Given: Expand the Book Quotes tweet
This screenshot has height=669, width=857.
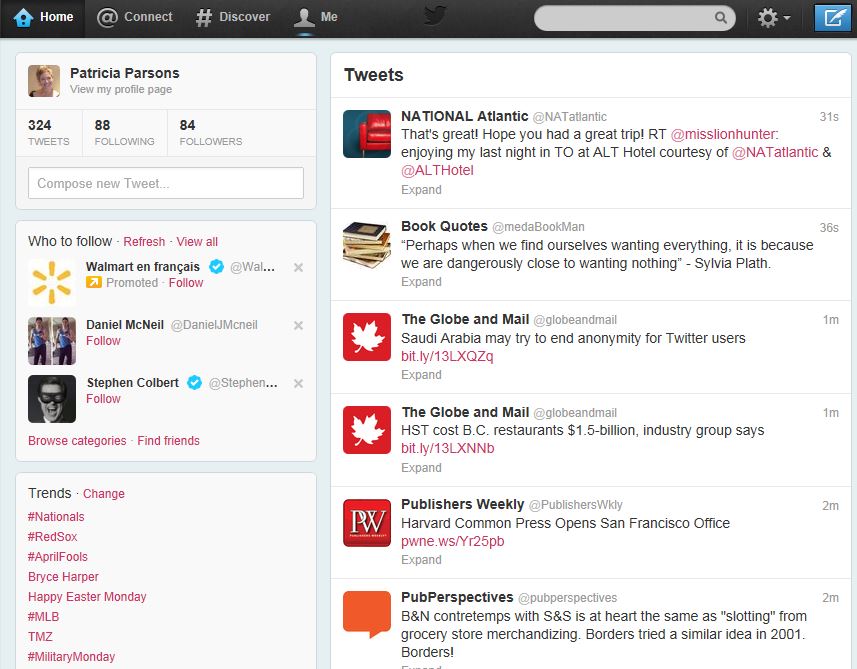Looking at the screenshot, I should click(x=421, y=282).
